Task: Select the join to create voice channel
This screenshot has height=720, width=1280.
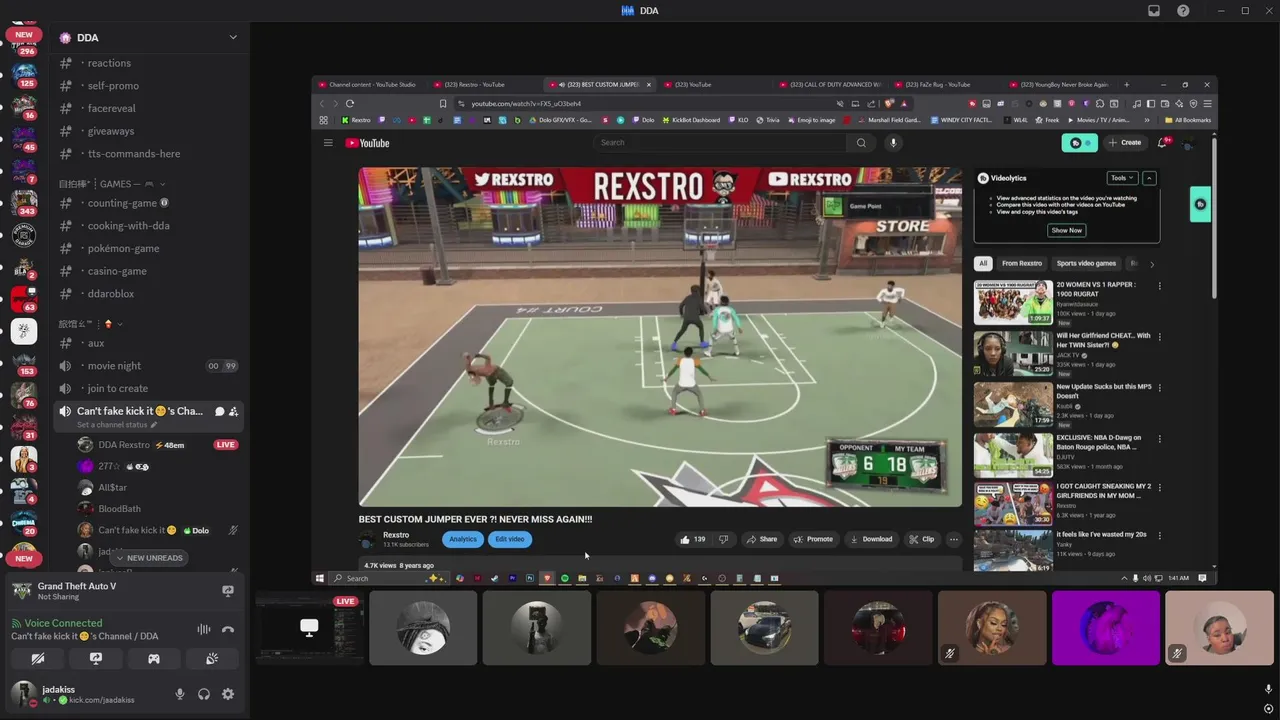Action: click(148, 388)
